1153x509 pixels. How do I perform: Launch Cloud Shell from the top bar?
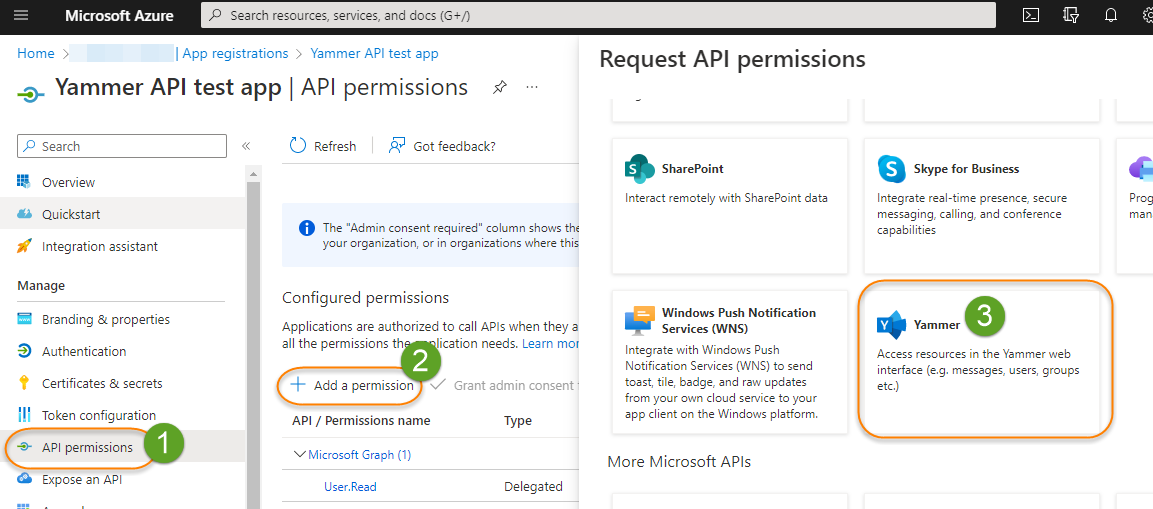[x=1031, y=15]
